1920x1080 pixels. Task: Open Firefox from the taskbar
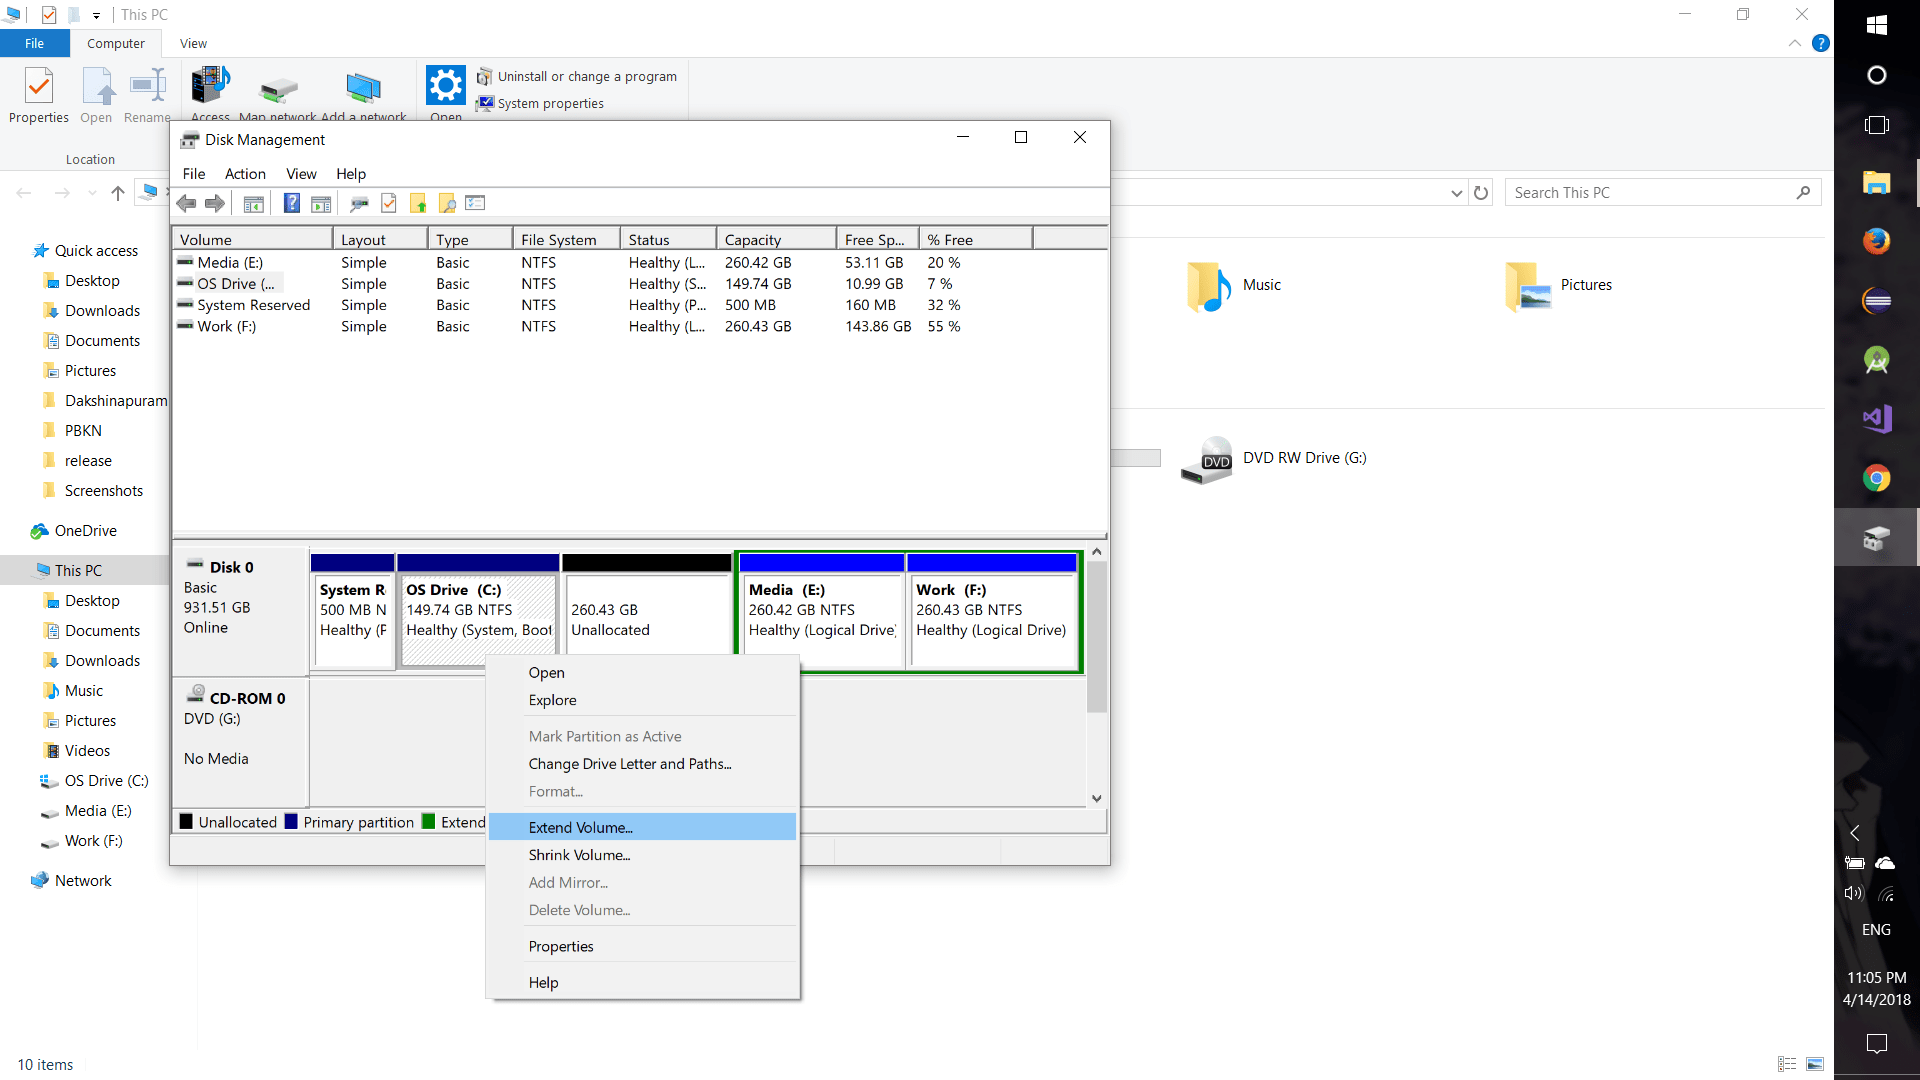tap(1876, 241)
